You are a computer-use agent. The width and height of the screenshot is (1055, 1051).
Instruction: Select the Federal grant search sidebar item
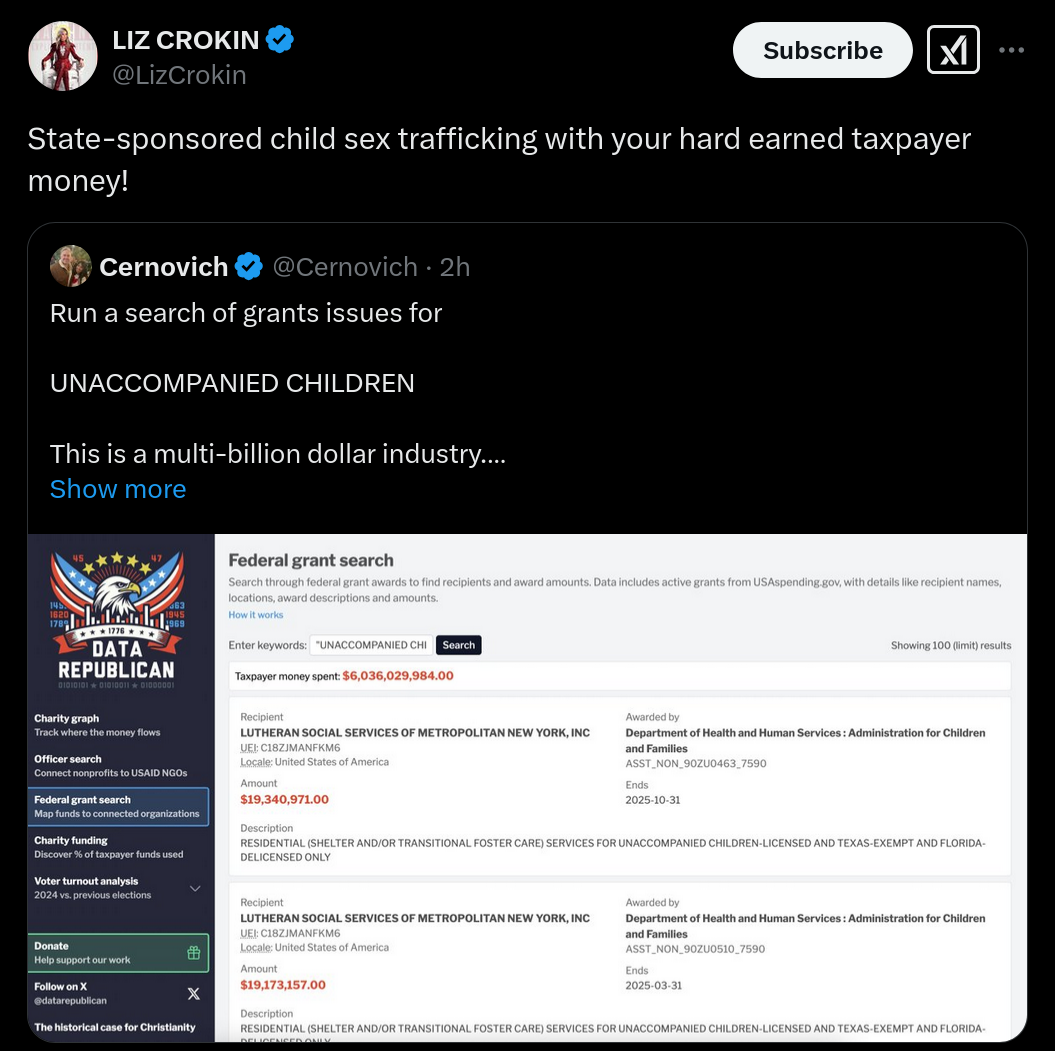pos(118,806)
